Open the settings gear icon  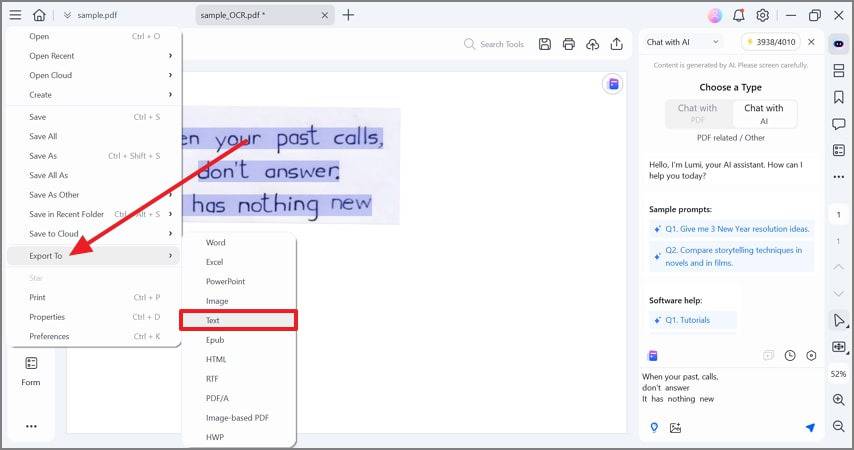click(762, 15)
